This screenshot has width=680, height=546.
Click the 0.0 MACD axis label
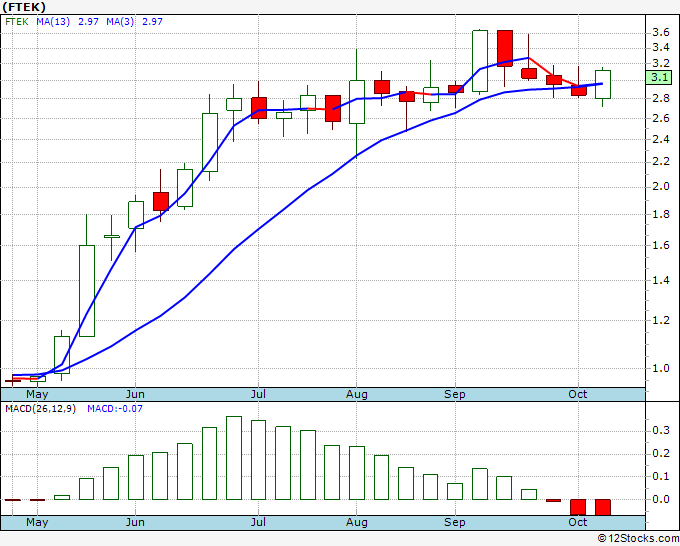point(660,499)
